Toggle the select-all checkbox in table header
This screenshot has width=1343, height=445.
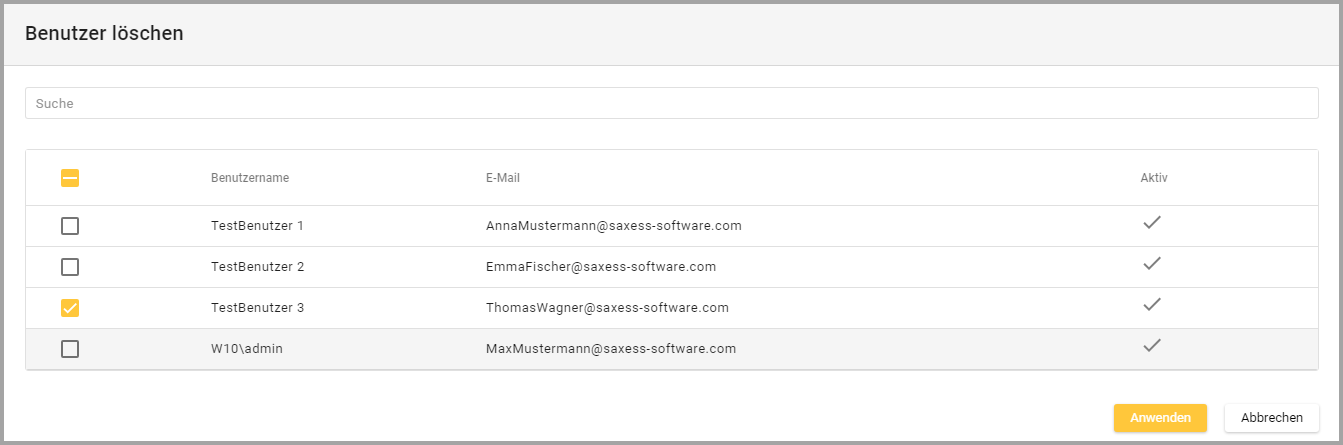(70, 178)
